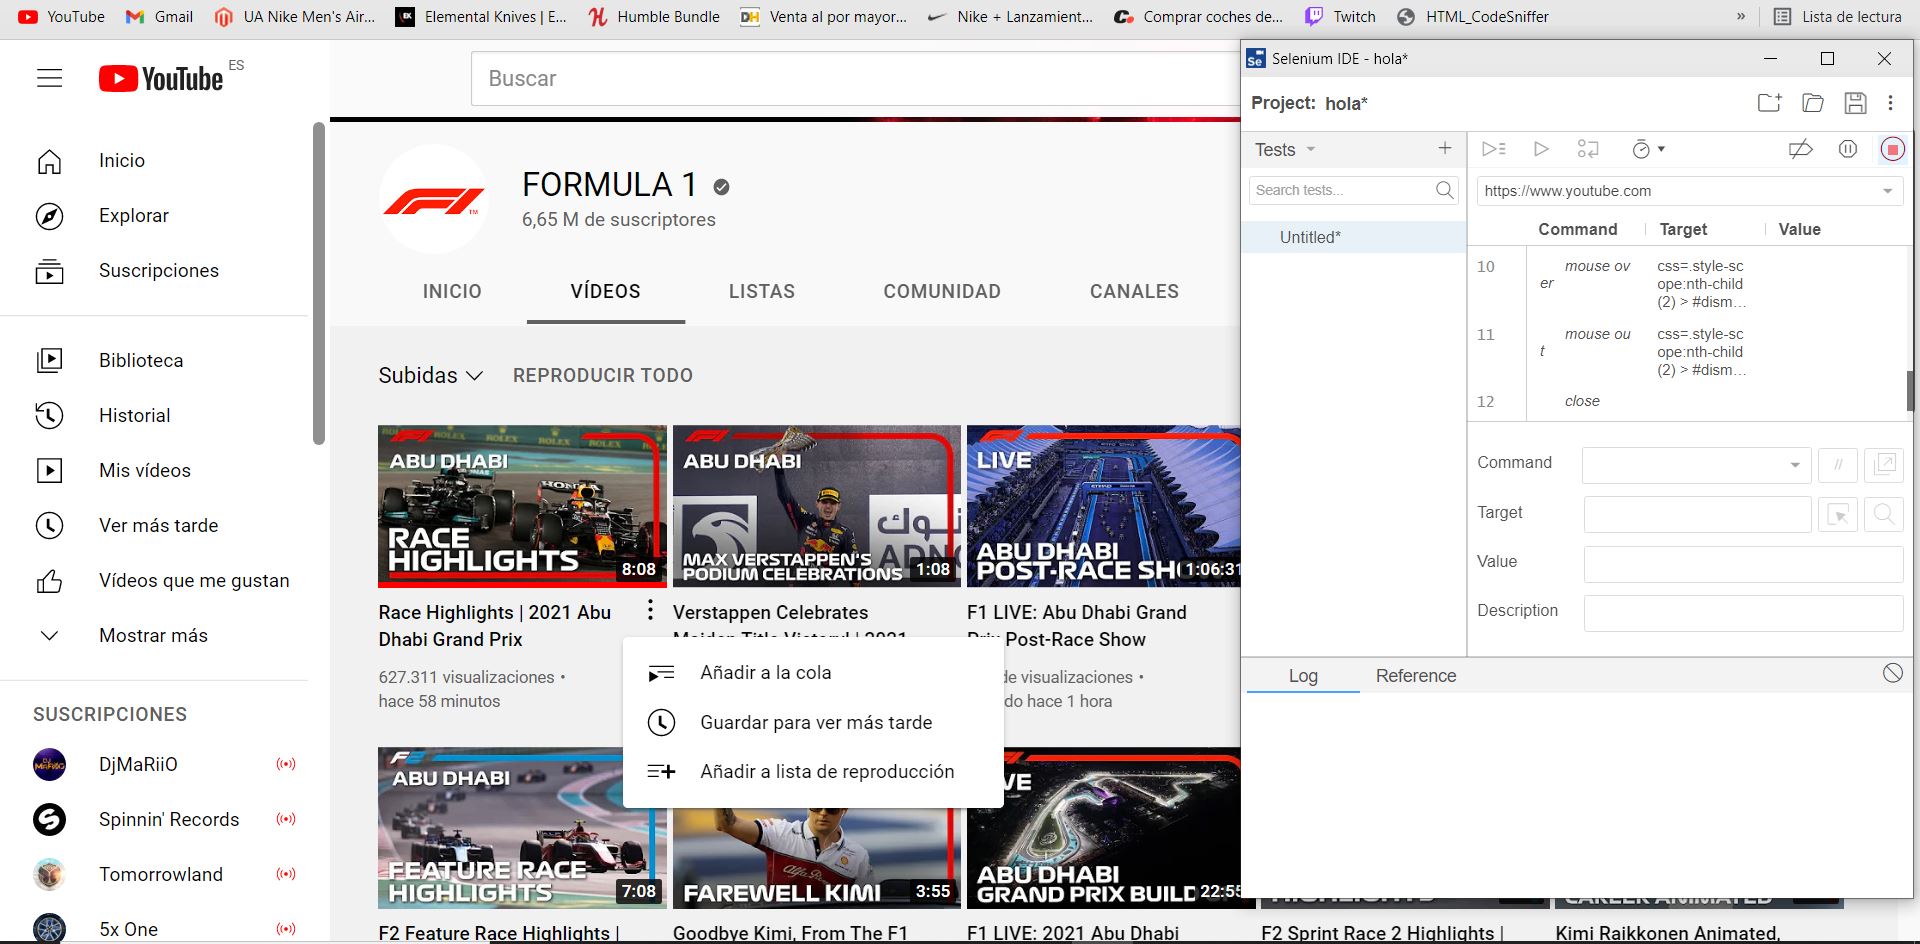Click find target in page icon

(x=1884, y=514)
